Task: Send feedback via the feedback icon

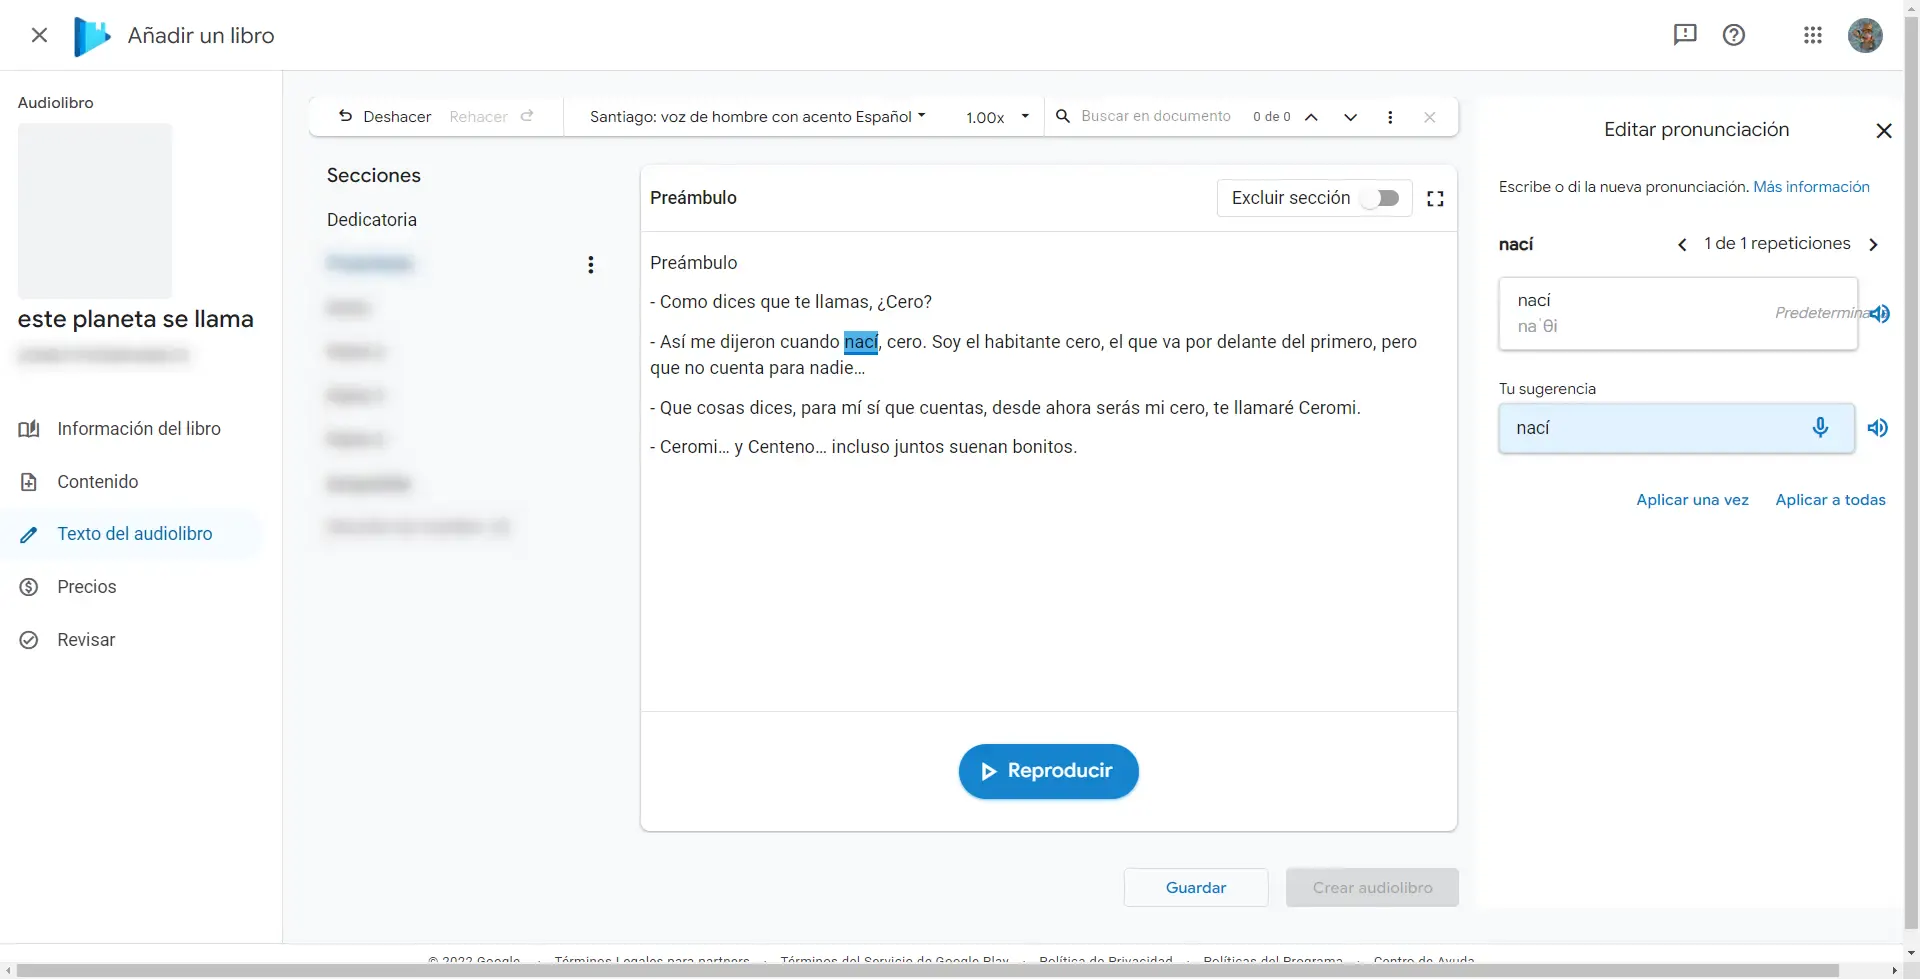Action: (x=1685, y=36)
